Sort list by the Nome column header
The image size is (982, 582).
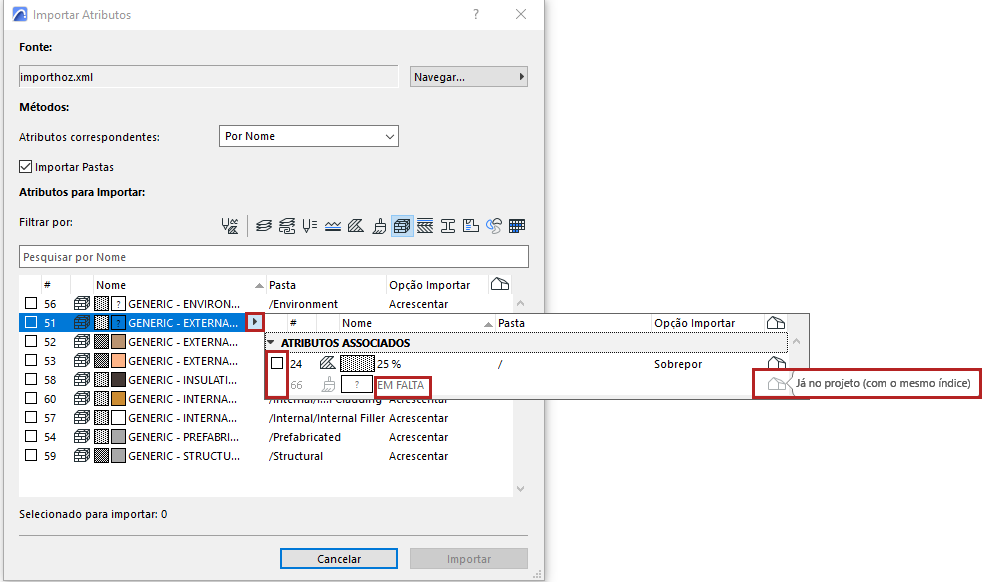coord(110,284)
